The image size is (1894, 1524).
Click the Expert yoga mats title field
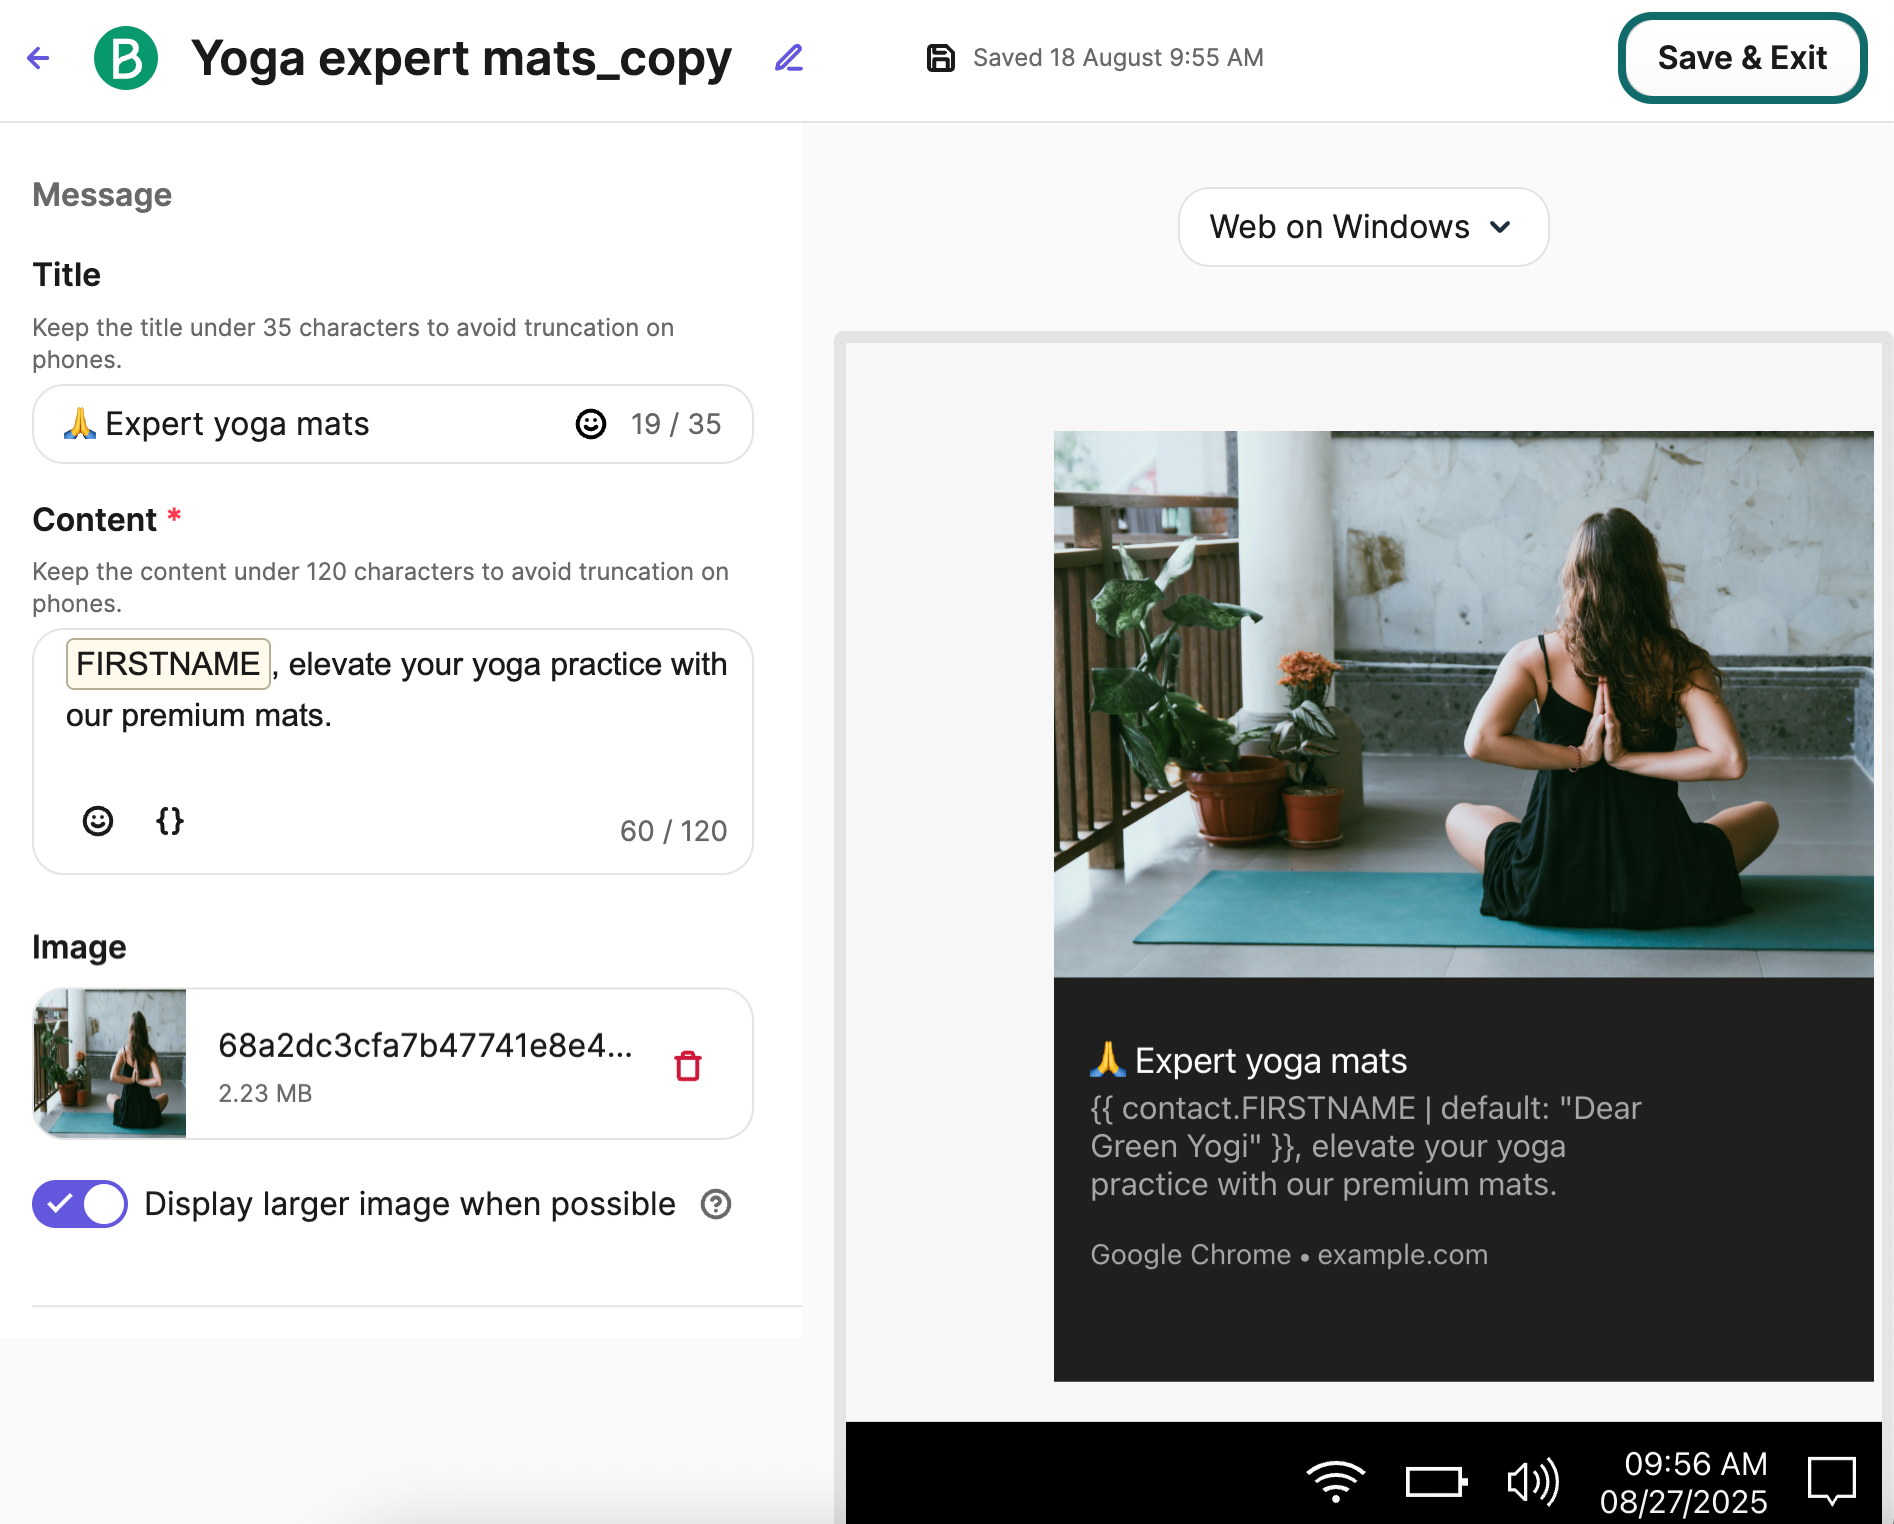[x=320, y=424]
